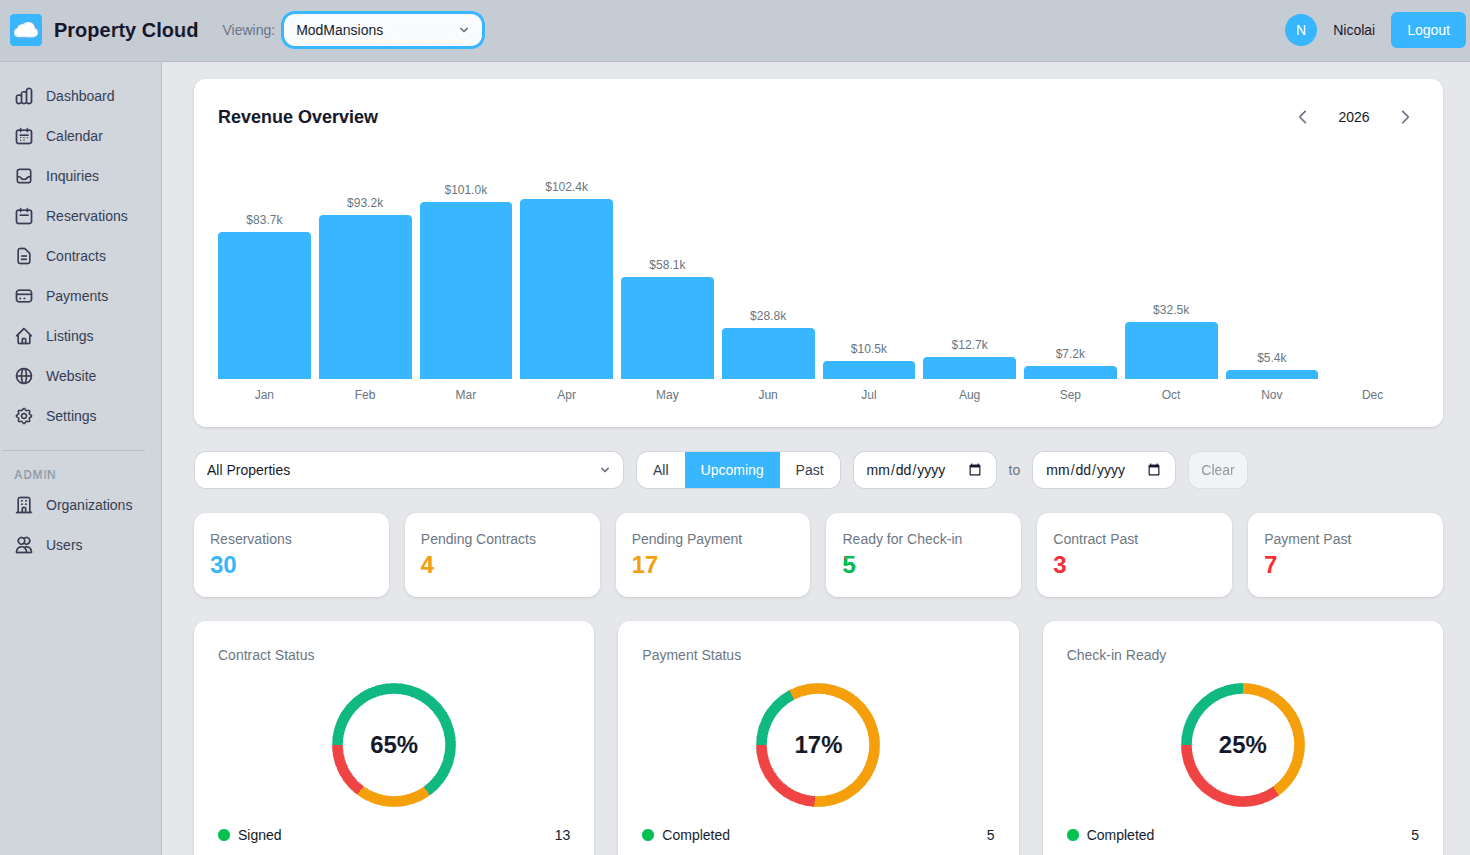Go to previous year in Revenue Overview
This screenshot has height=855, width=1470.
pyautogui.click(x=1302, y=117)
